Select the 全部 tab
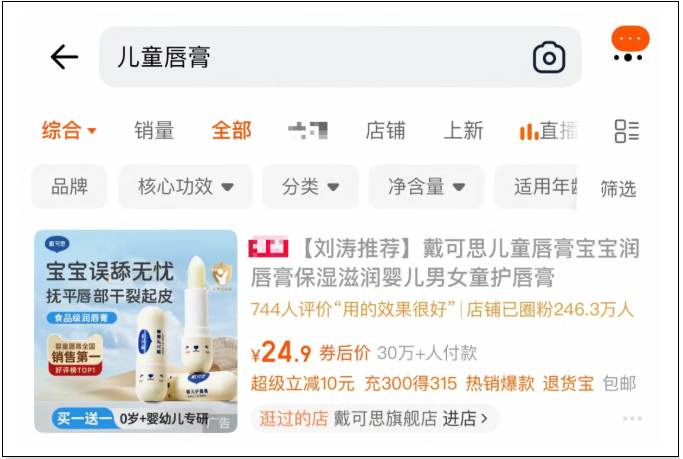This screenshot has height=459, width=683. coord(232,130)
